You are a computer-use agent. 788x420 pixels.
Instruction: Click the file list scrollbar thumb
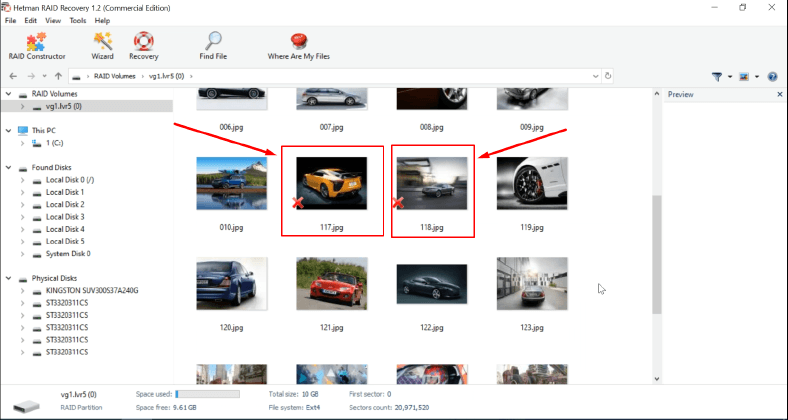(x=656, y=255)
